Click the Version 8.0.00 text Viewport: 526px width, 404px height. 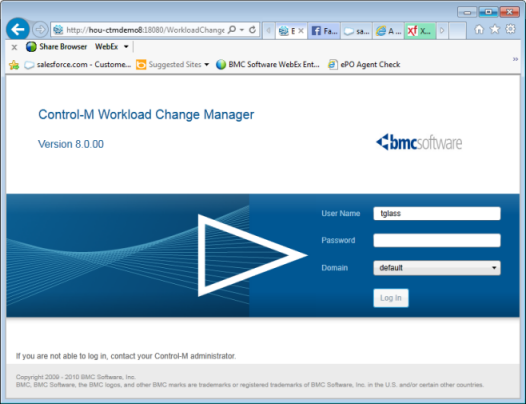71,144
